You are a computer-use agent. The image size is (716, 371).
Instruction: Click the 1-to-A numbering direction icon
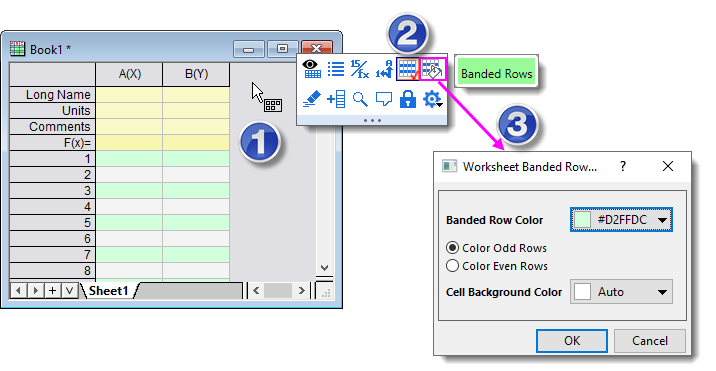click(x=384, y=69)
